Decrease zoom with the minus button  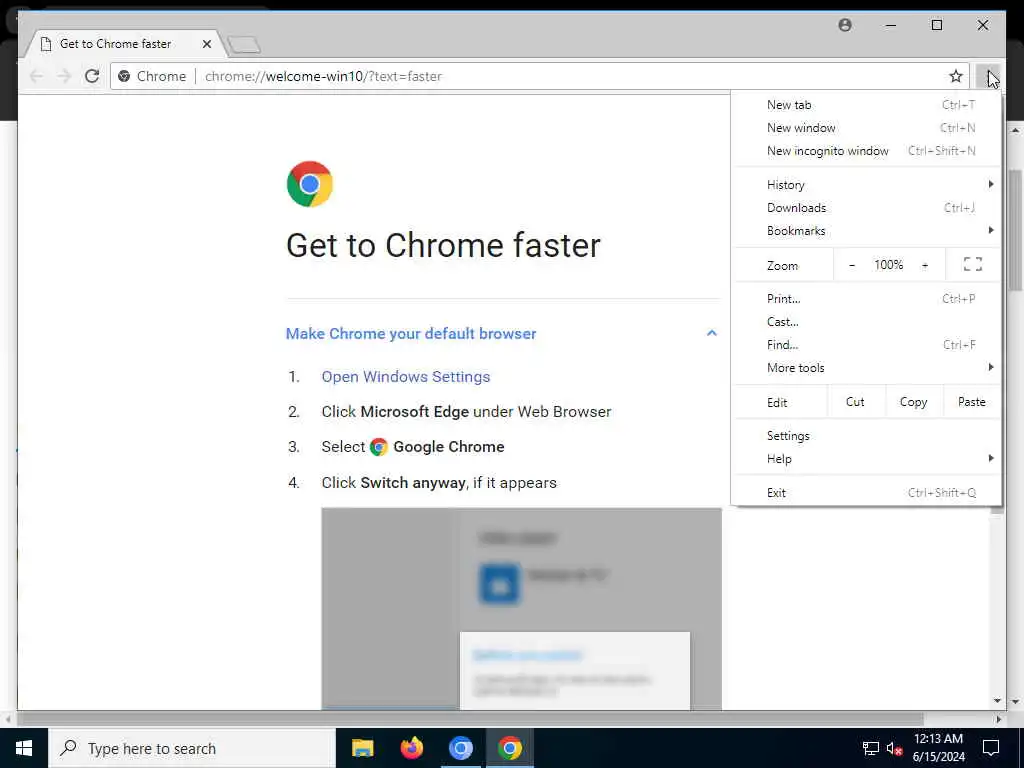pyautogui.click(x=852, y=265)
